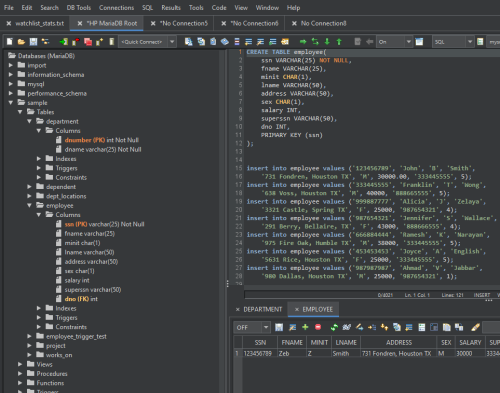Refresh results with green circular arrows

[334, 327]
